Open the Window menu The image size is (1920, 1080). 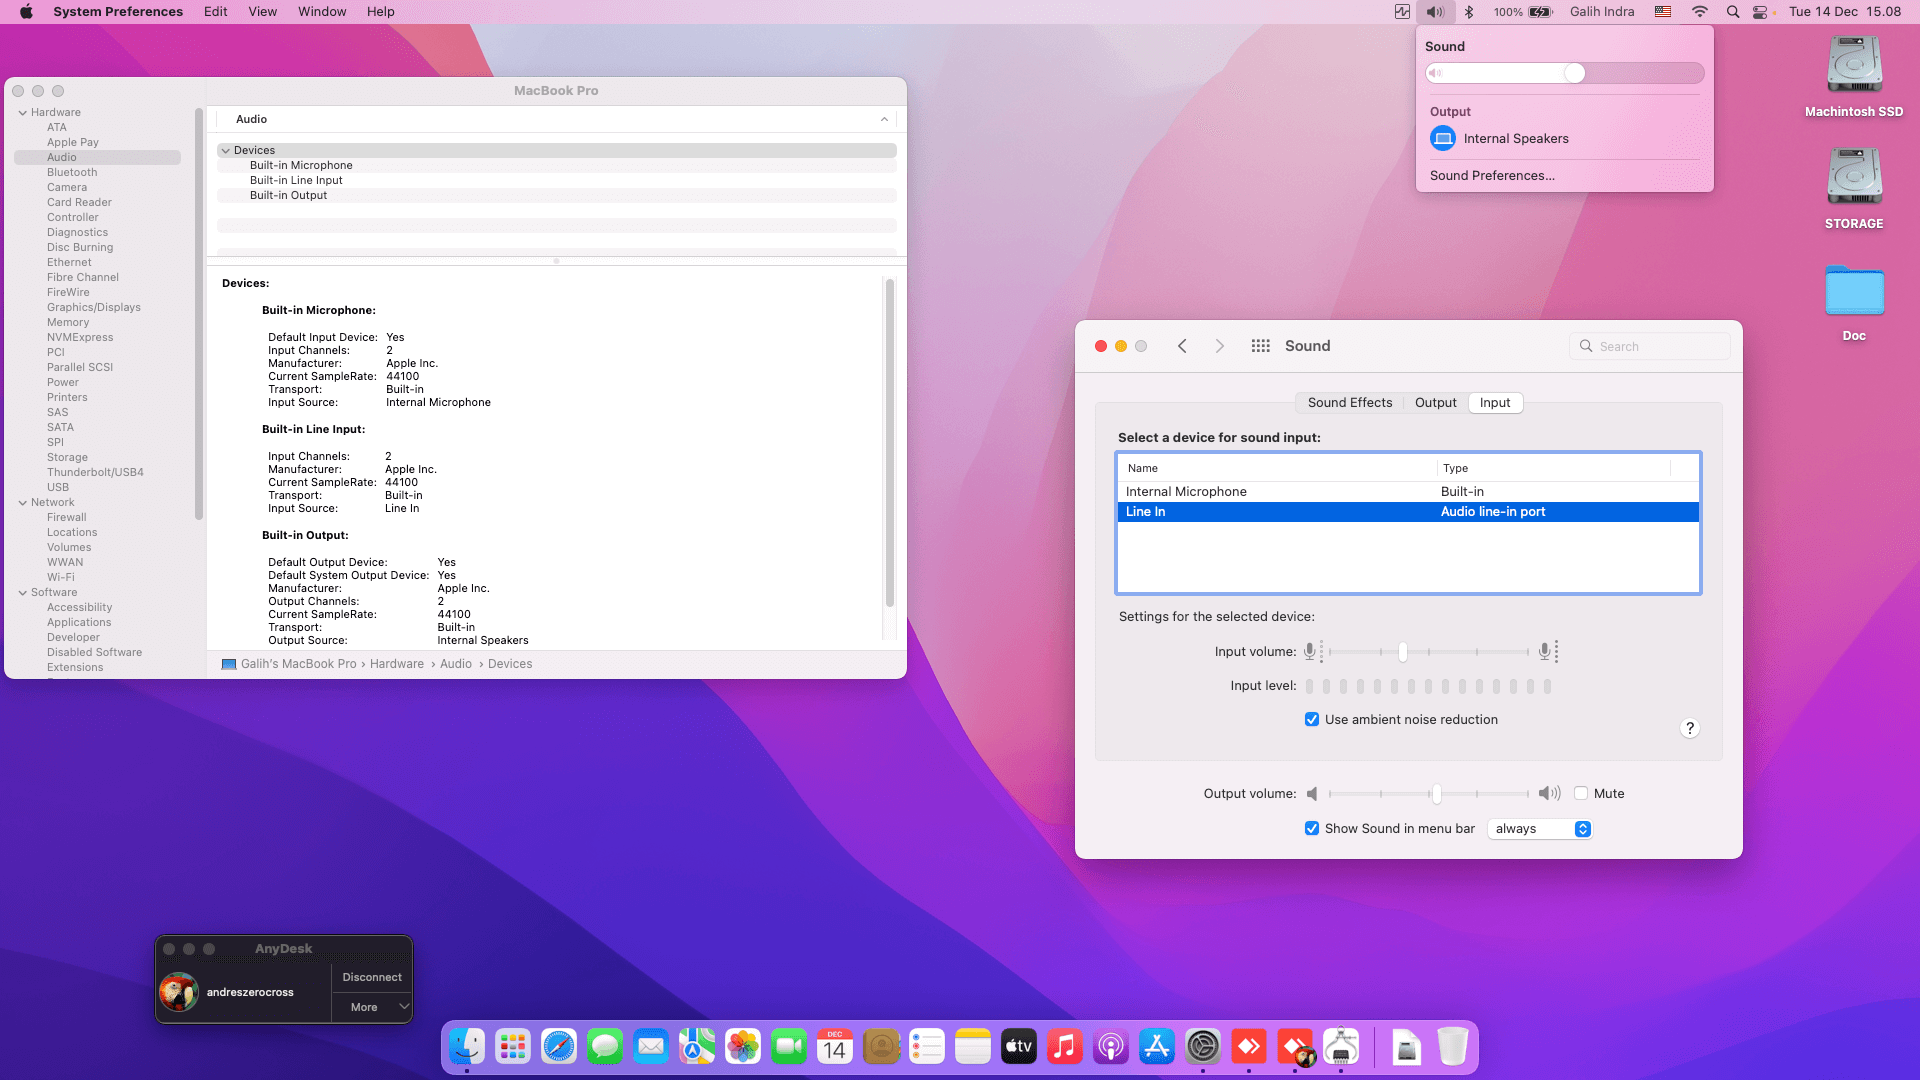click(322, 12)
